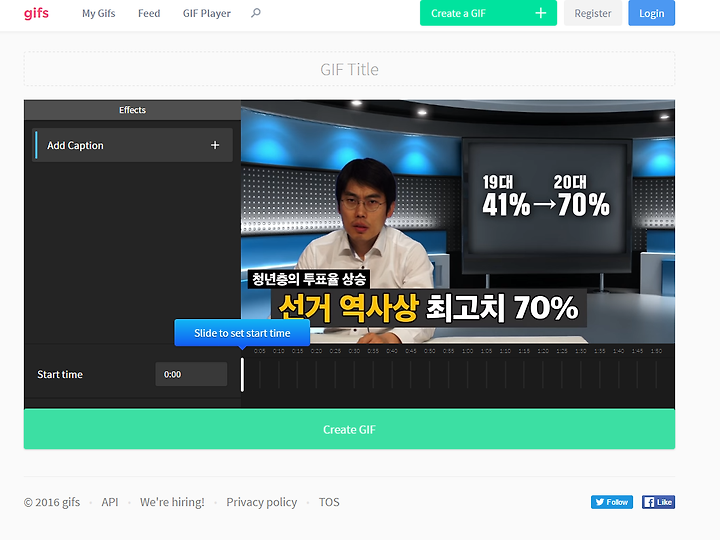Click the white timeline start handle
Image resolution: width=720 pixels, height=540 pixels.
[x=242, y=374]
